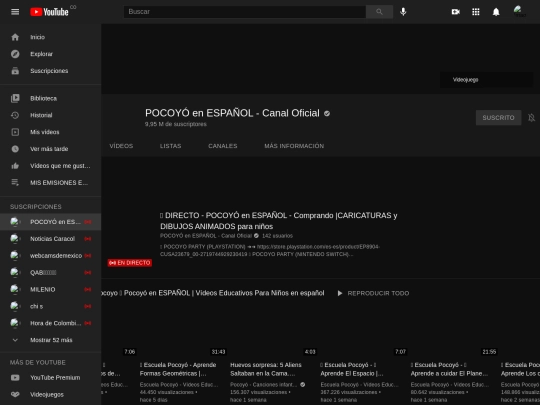Viewport: 540px width, 405px height.
Task: Expand Mostrar 52 más subscriptions
Action: pos(50,340)
